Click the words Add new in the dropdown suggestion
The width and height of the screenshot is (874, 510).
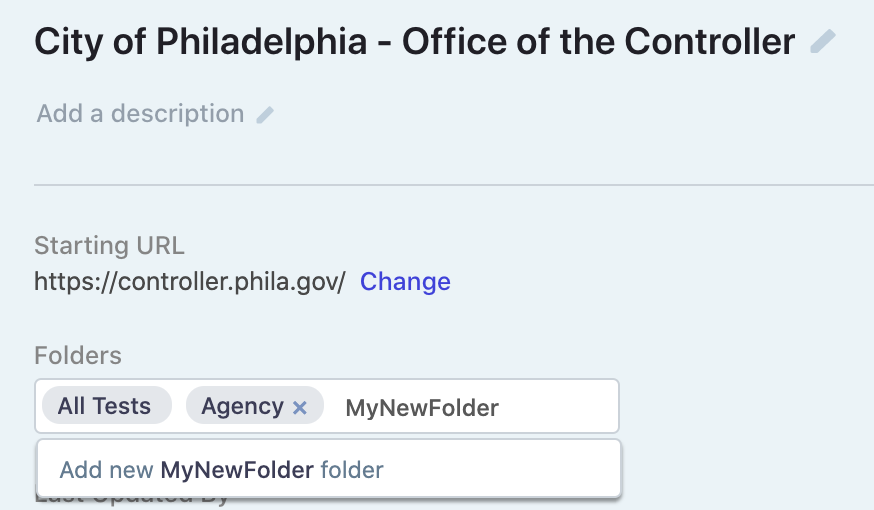point(106,469)
